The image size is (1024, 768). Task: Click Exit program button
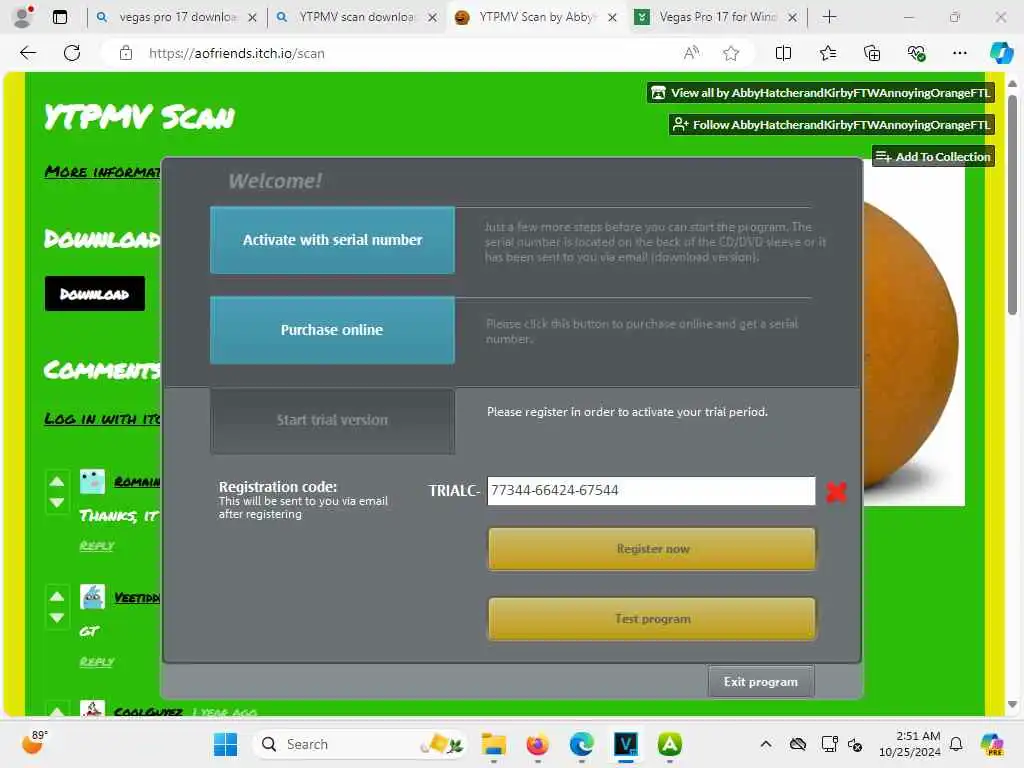761,681
